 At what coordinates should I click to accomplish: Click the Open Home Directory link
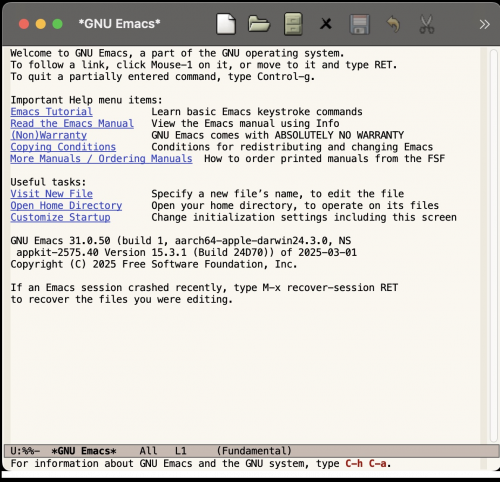coord(66,205)
